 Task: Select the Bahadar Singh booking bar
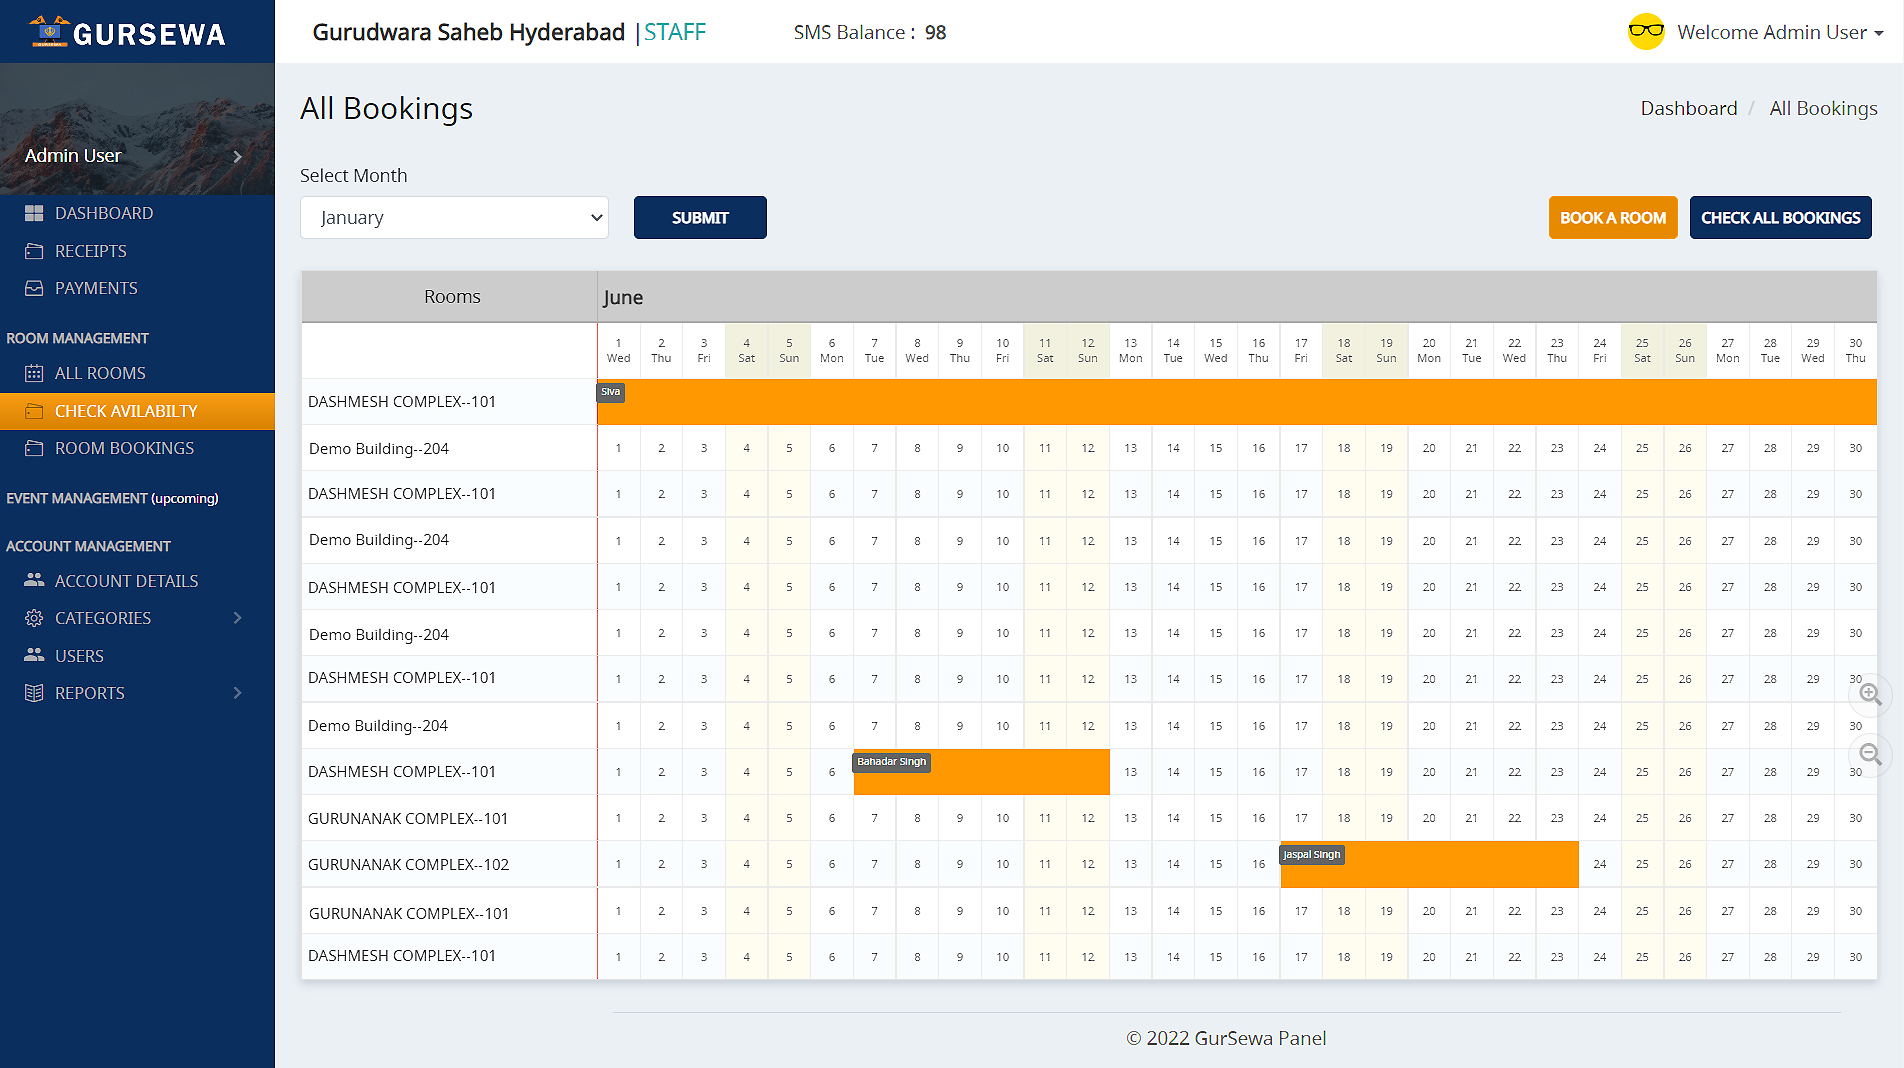981,772
